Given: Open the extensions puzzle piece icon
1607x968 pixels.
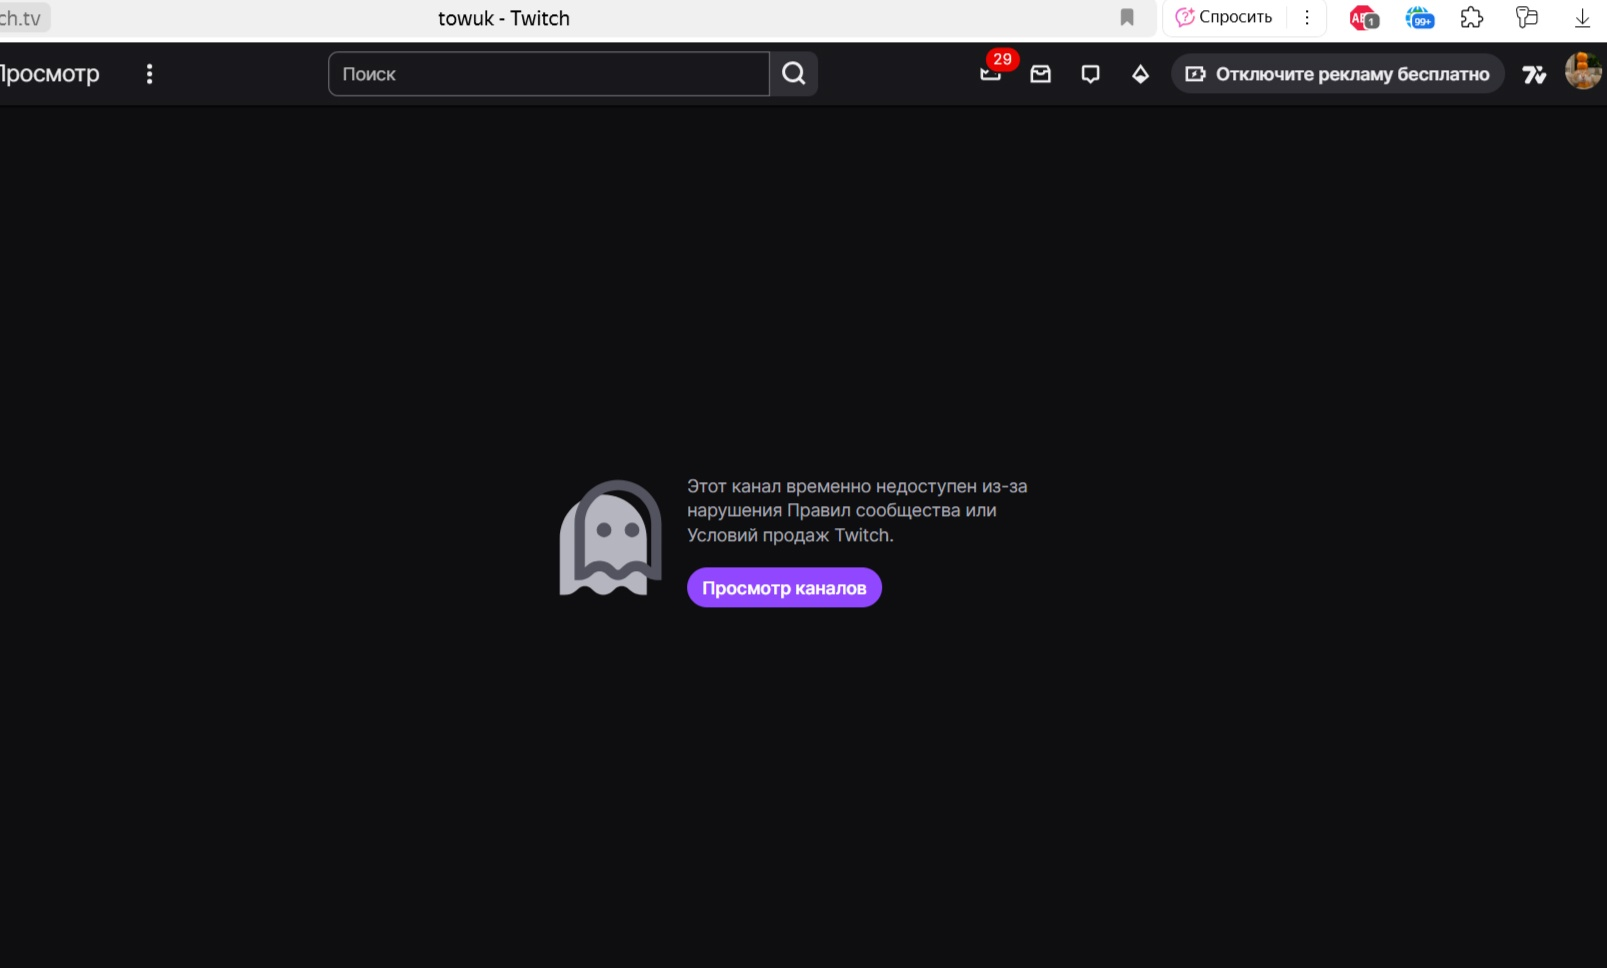Looking at the screenshot, I should (1472, 17).
